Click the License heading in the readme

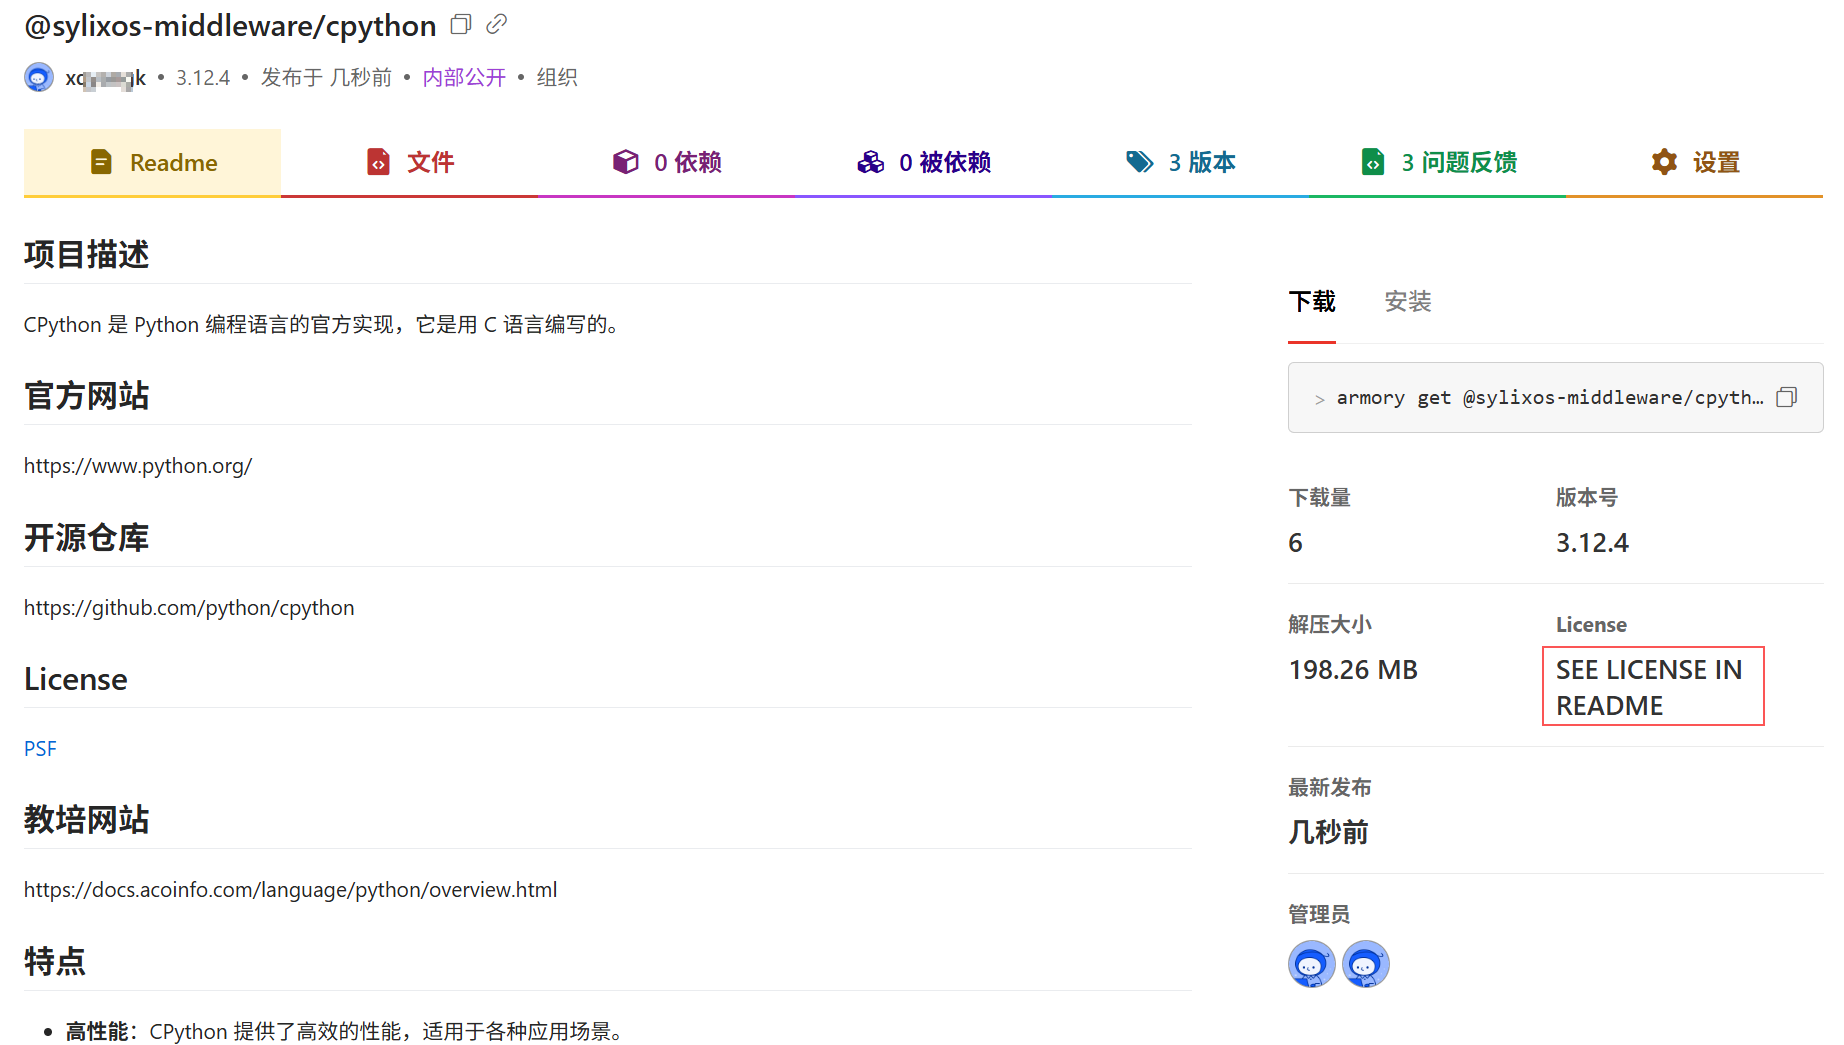coord(76,679)
